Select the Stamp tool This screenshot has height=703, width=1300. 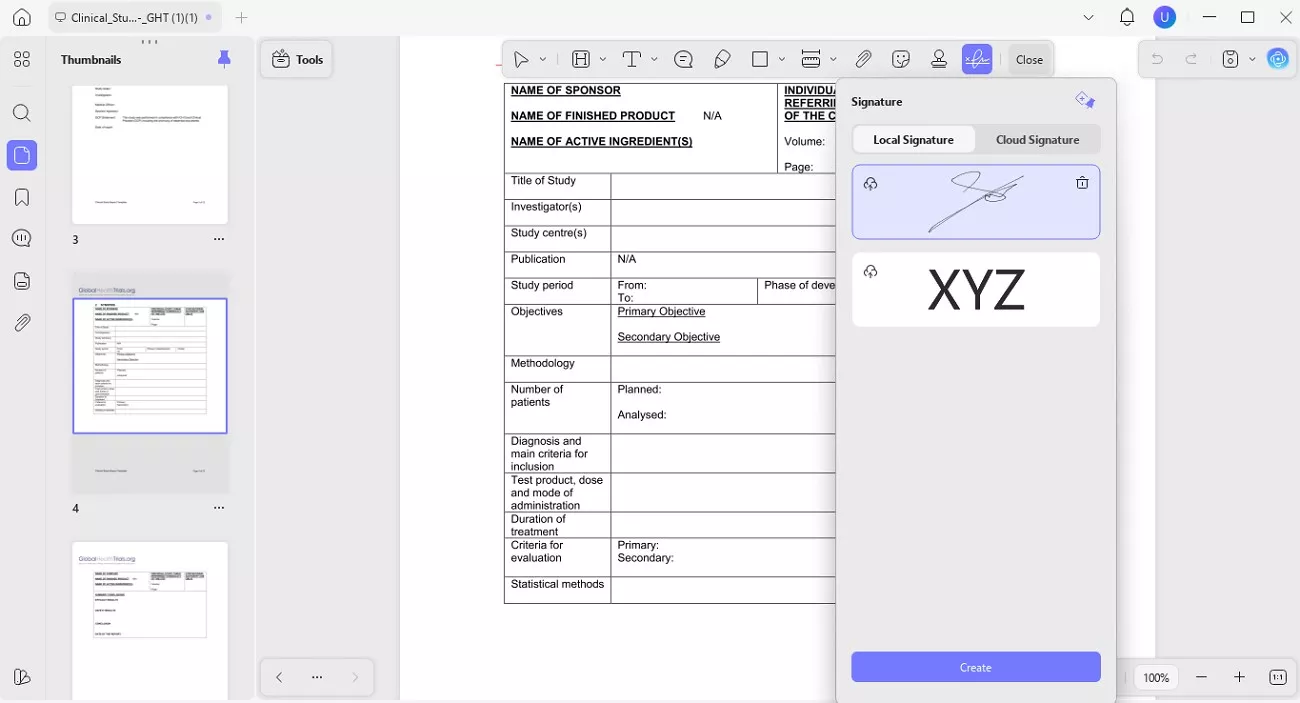click(x=939, y=59)
